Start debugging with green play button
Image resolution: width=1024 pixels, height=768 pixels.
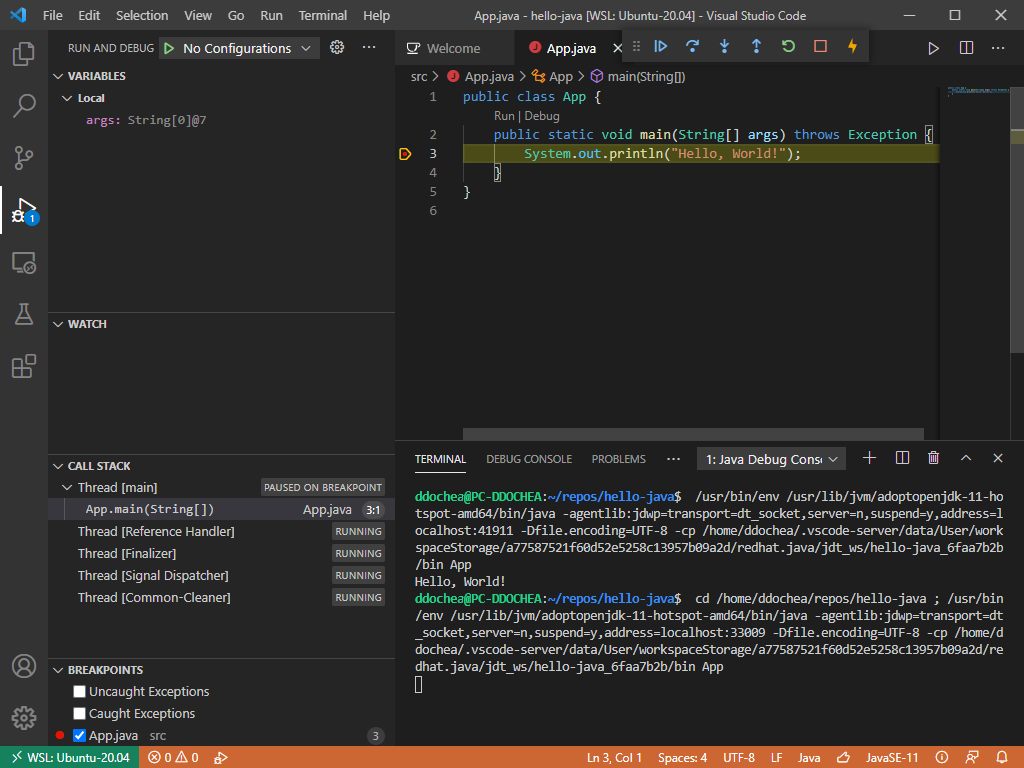tap(169, 48)
